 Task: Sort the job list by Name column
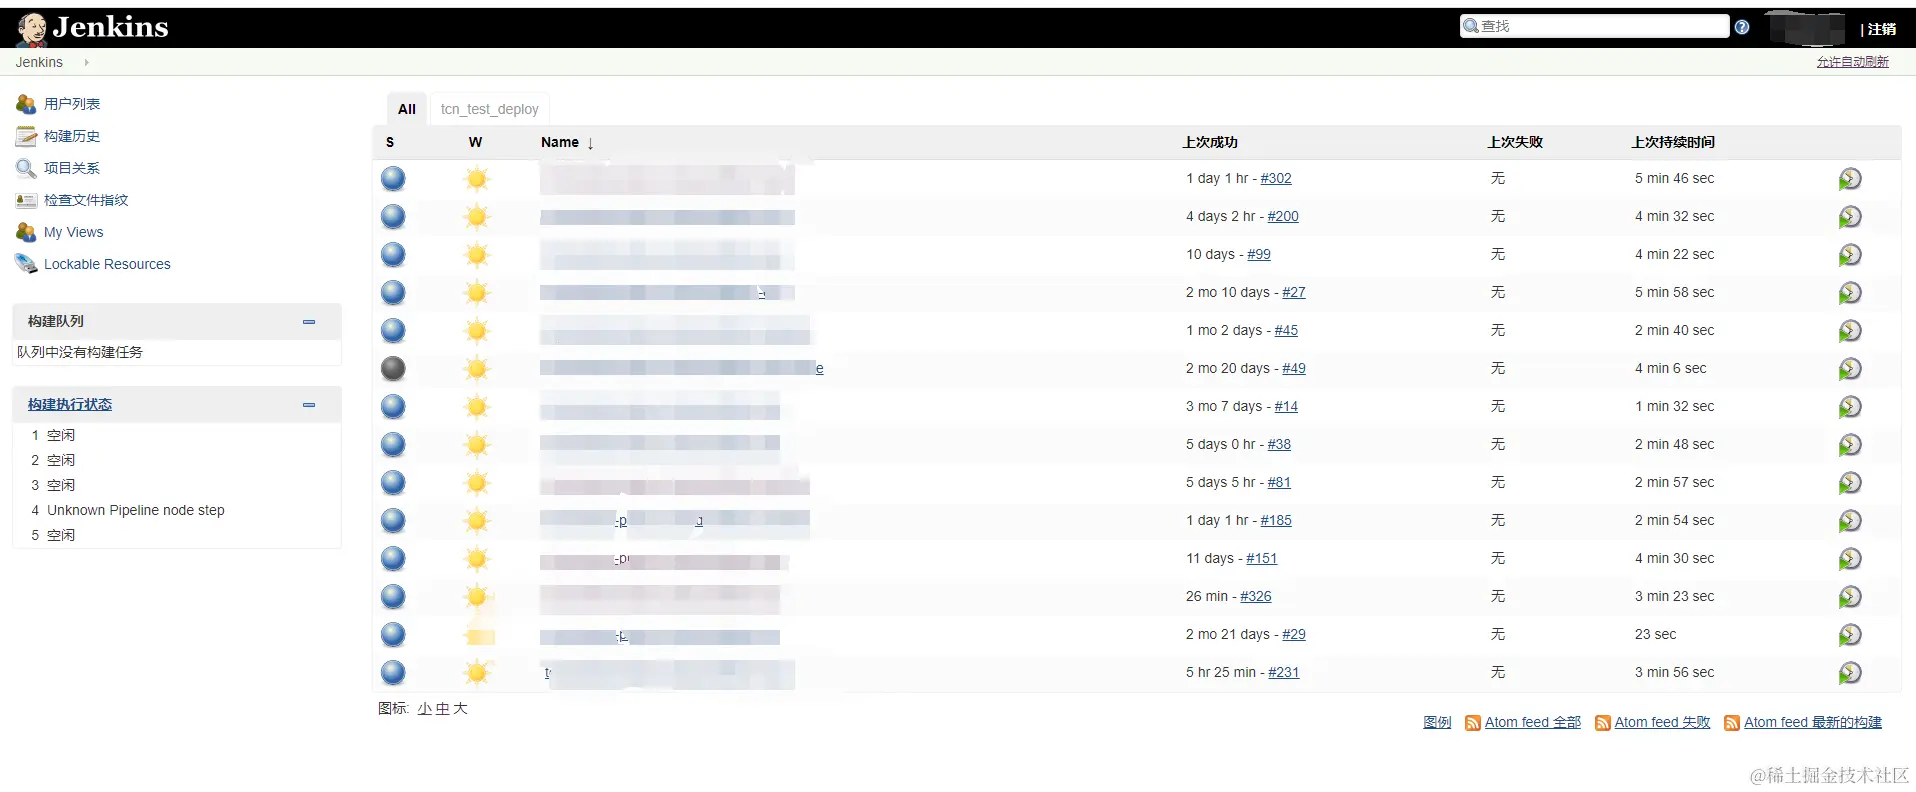(x=567, y=142)
